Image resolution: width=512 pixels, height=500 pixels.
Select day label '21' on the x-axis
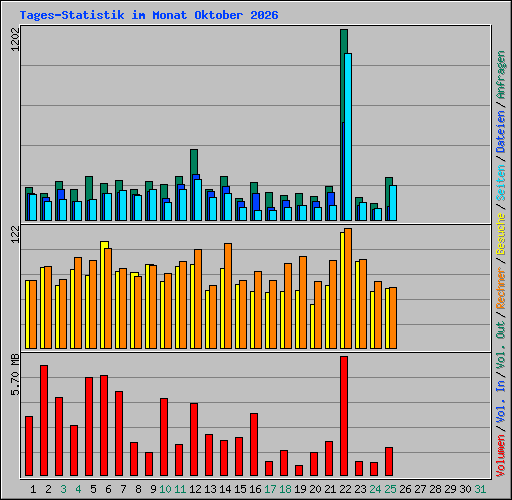[x=330, y=489]
